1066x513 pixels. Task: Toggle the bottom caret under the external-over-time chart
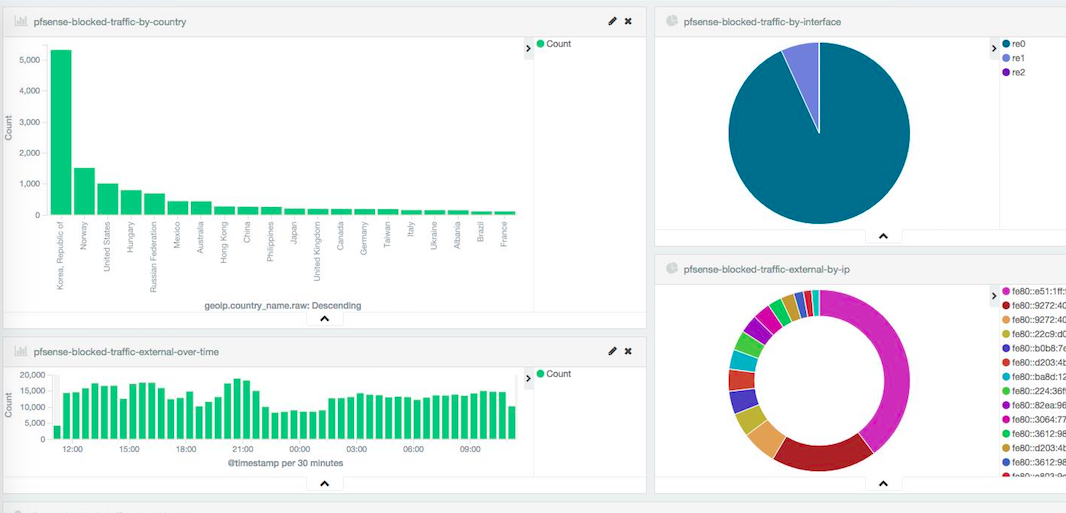tap(324, 483)
